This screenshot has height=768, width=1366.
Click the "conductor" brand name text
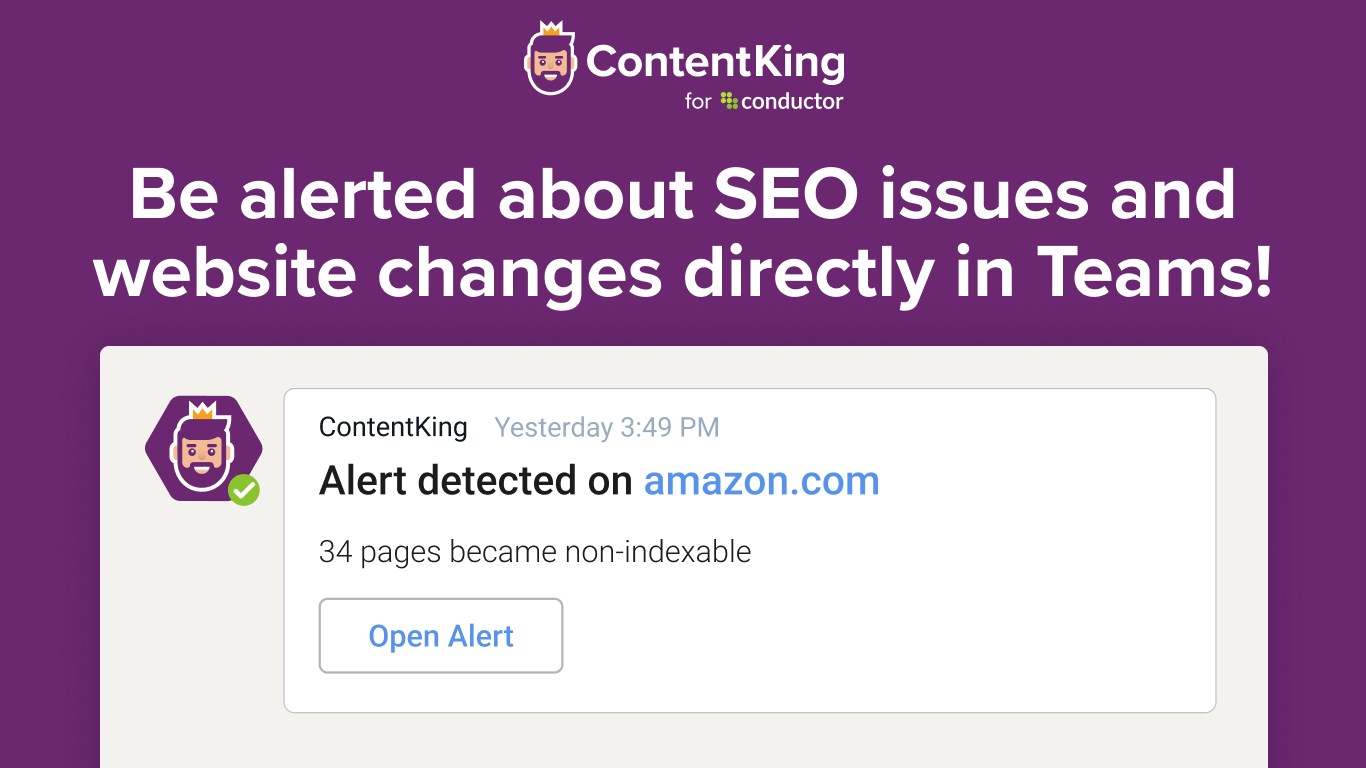click(792, 101)
